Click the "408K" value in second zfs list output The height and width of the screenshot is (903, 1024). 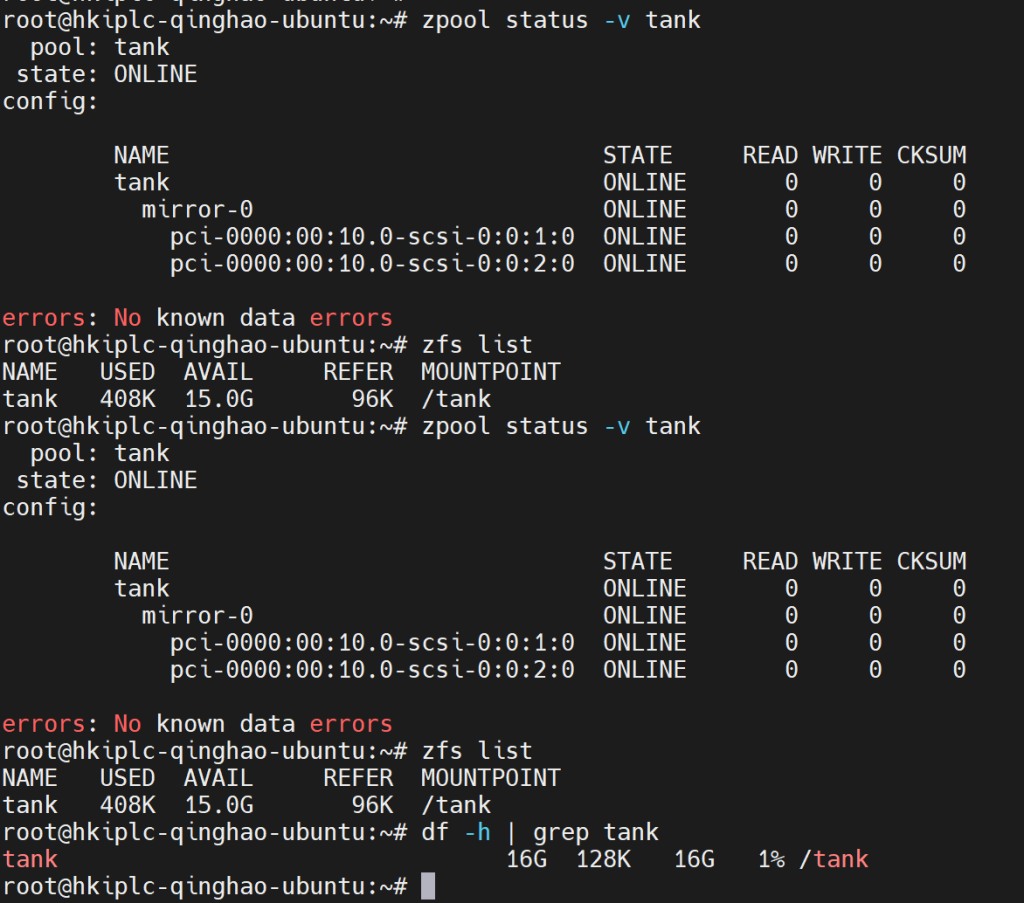pos(127,805)
